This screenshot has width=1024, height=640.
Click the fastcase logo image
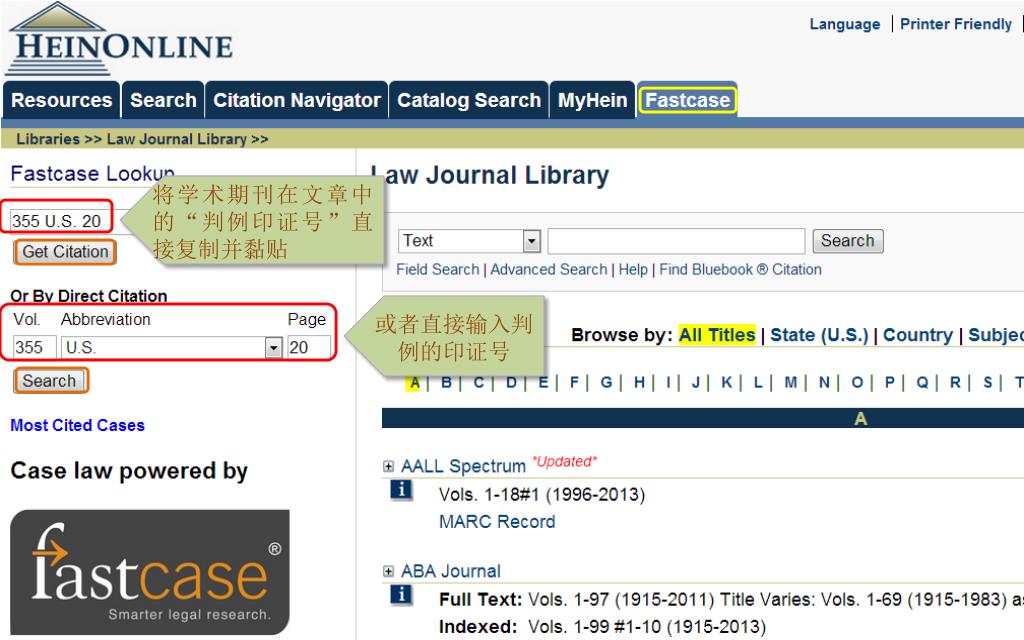[150, 571]
